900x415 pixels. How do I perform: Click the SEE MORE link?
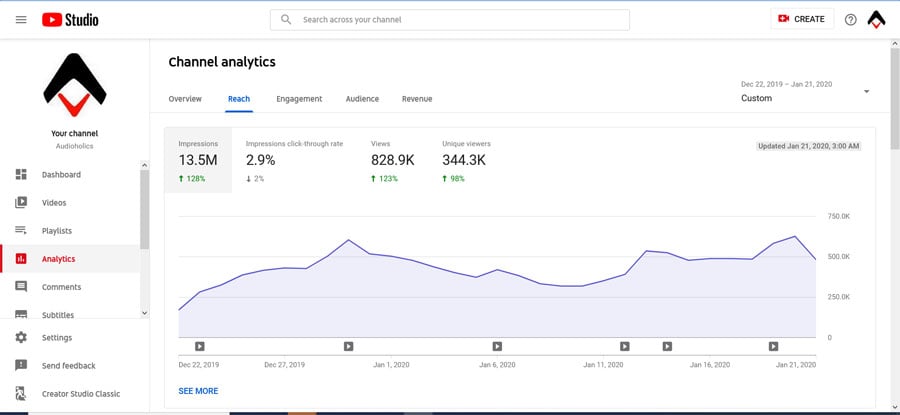tap(198, 391)
